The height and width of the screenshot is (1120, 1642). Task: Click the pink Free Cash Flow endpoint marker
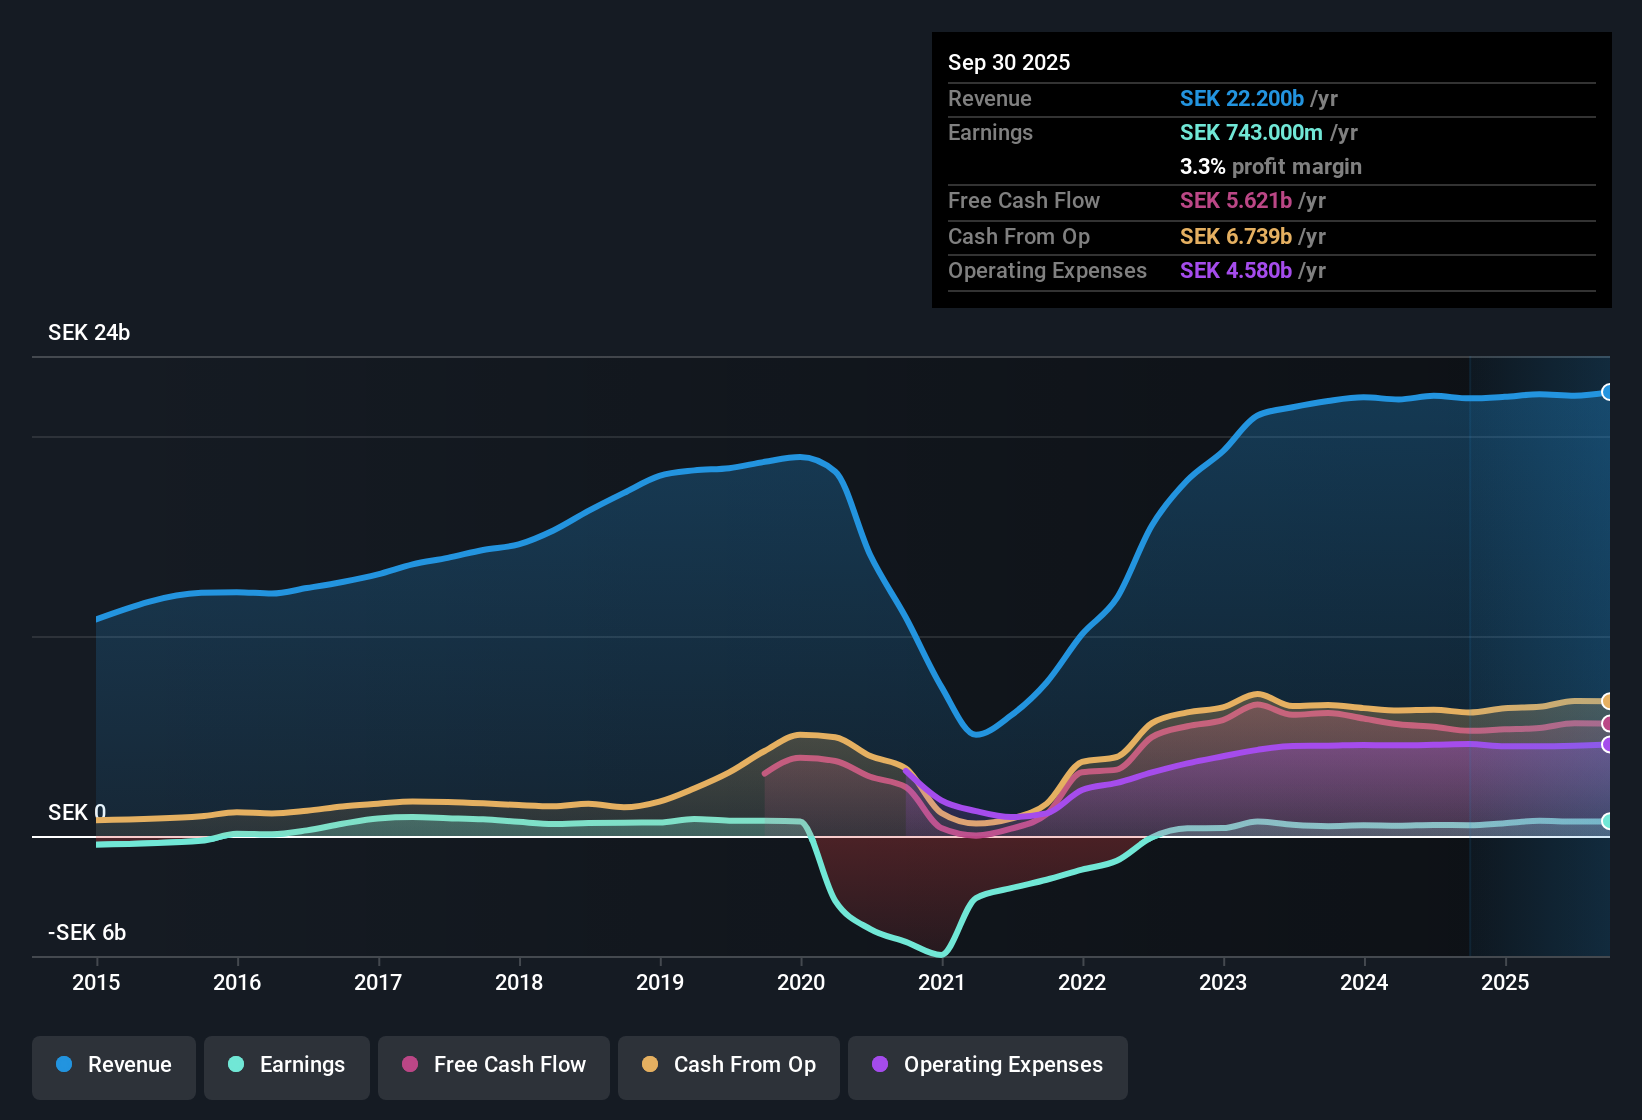[1607, 723]
